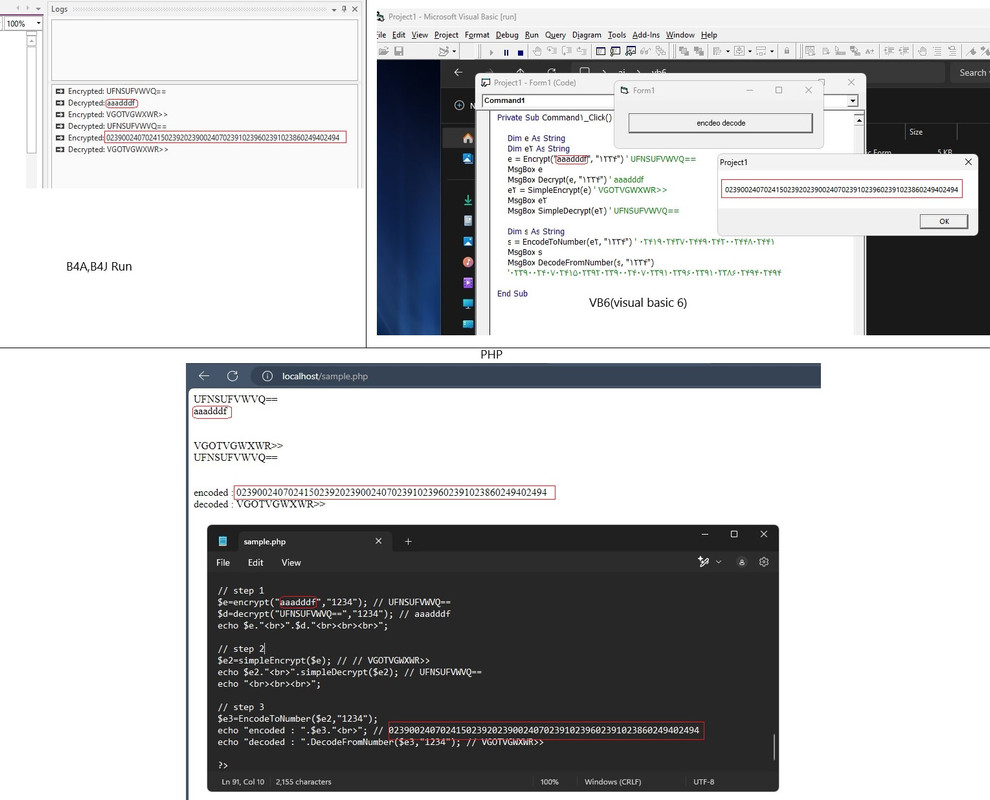Click VB6 code window scrollbar up arrow
990x800 pixels.
[x=859, y=120]
